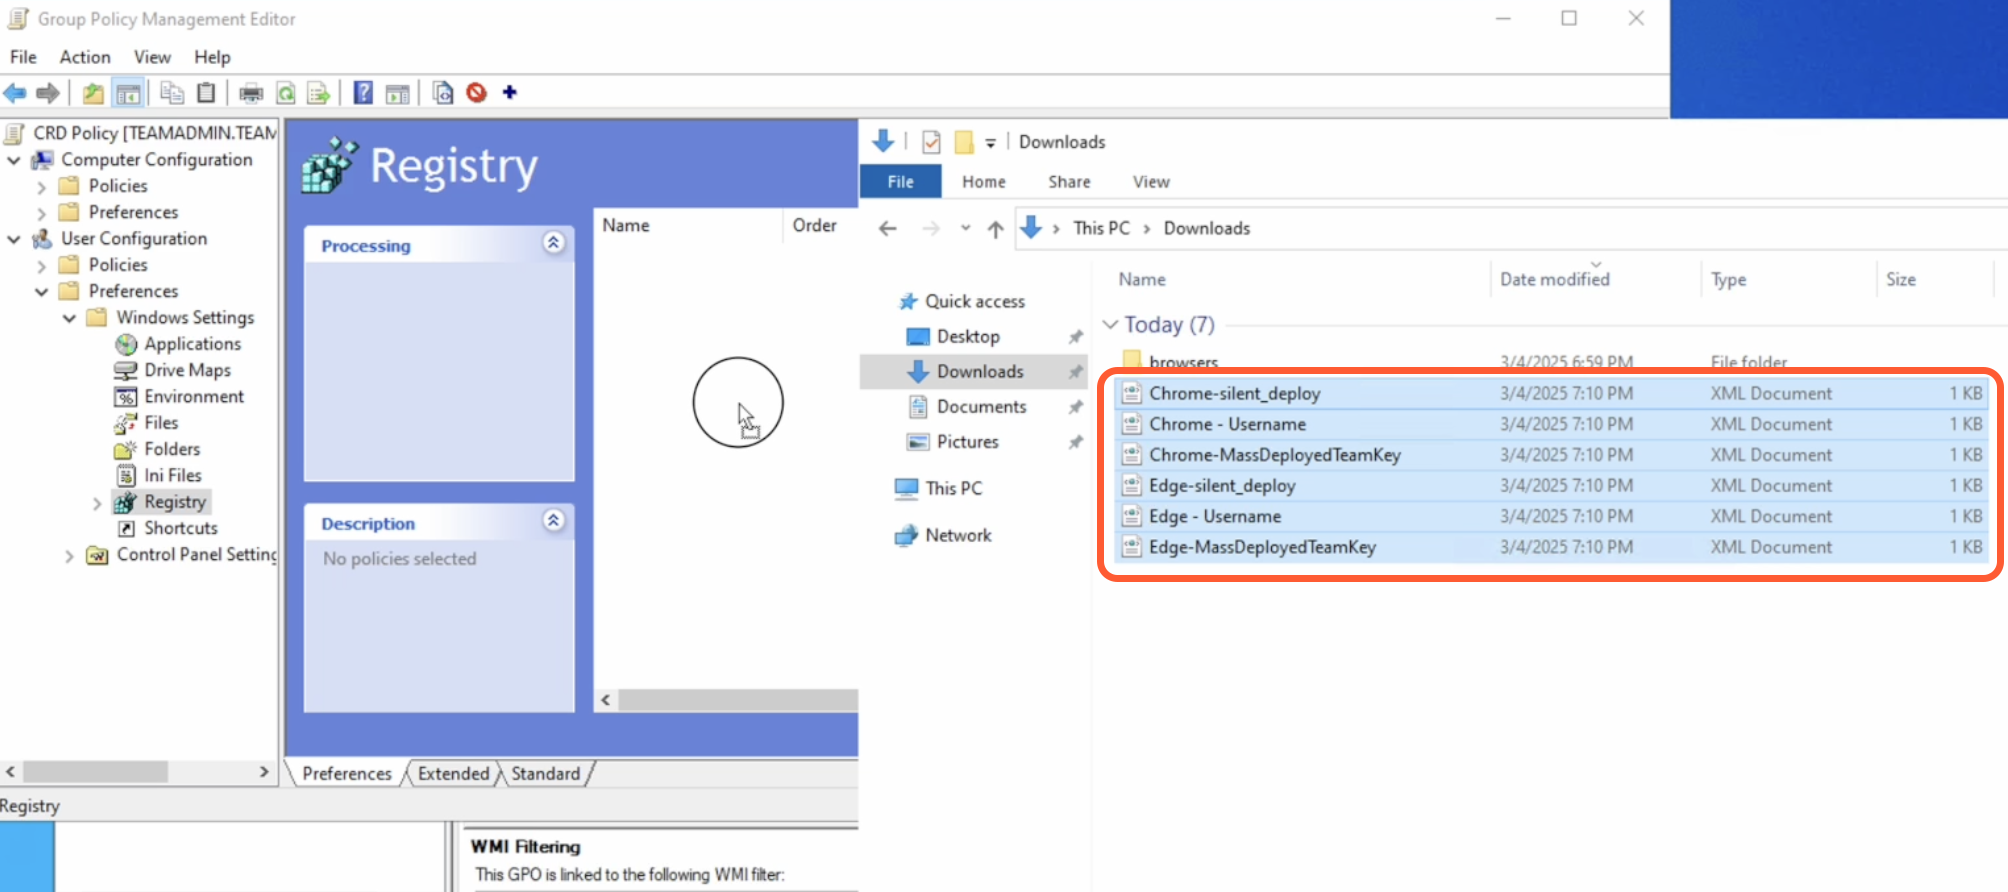2008x892 pixels.
Task: Click the Paste clipboard toolbar icon
Action: [x=206, y=93]
